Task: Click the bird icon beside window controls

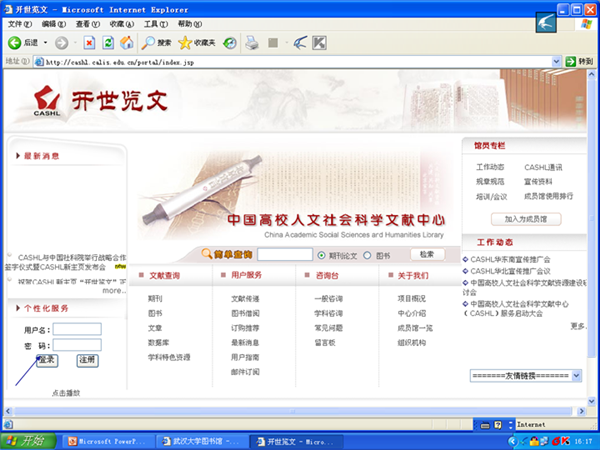Action: (546, 23)
